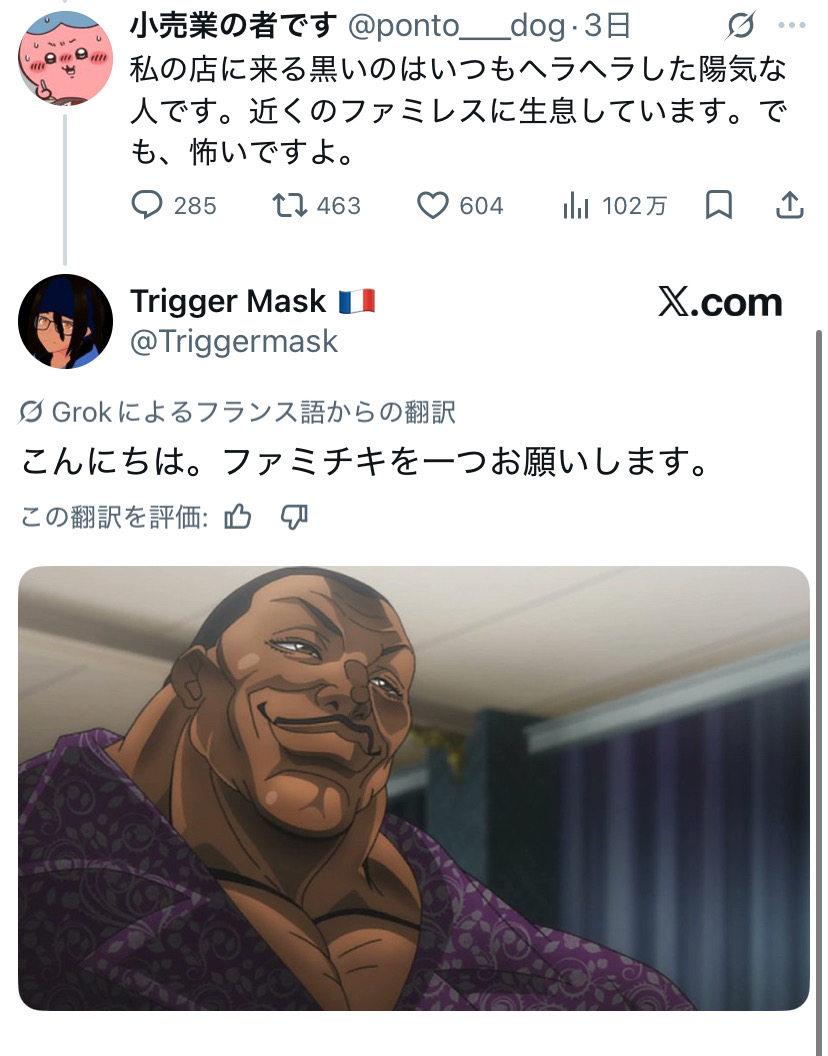828x1056 pixels.
Task: Bookmark the 小売業の者です tweet
Action: click(x=719, y=205)
